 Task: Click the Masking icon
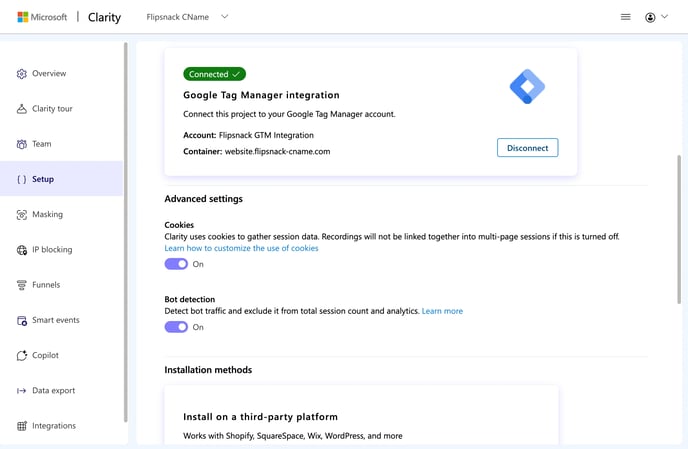point(22,215)
